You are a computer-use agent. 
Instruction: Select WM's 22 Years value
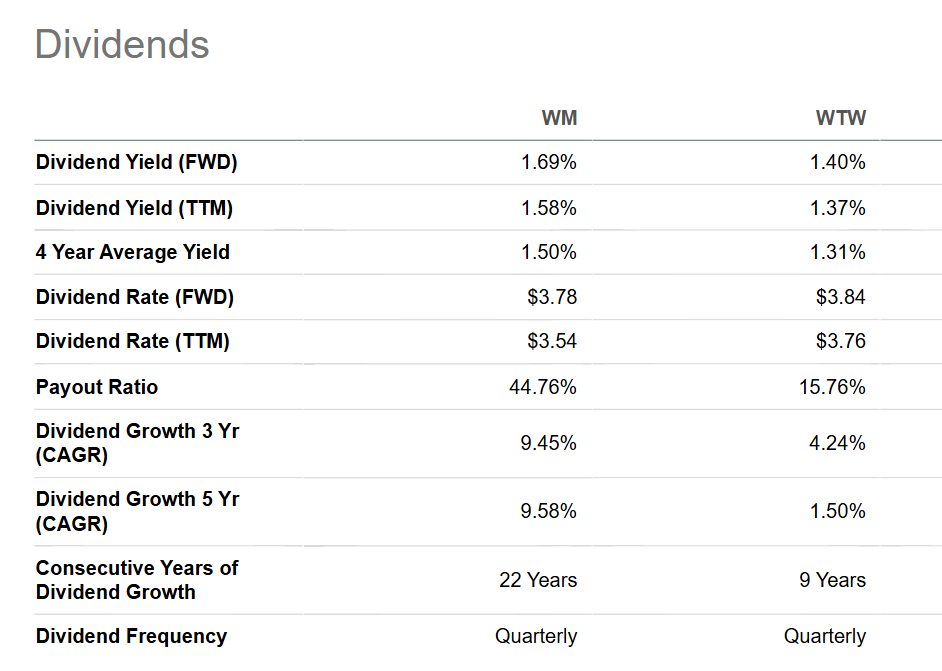(x=538, y=580)
